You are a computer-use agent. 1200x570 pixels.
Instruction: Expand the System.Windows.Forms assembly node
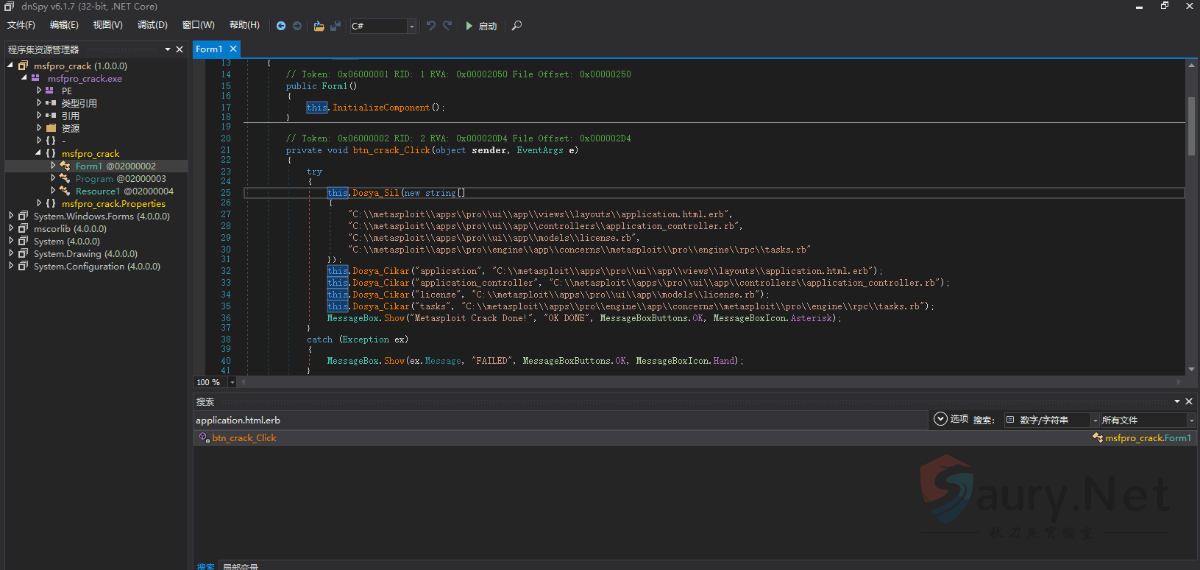pyautogui.click(x=10, y=216)
